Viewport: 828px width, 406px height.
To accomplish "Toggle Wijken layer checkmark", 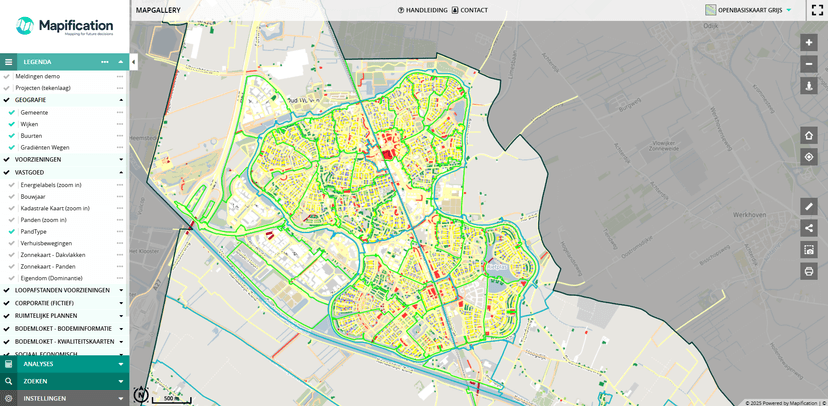I will click(12, 124).
